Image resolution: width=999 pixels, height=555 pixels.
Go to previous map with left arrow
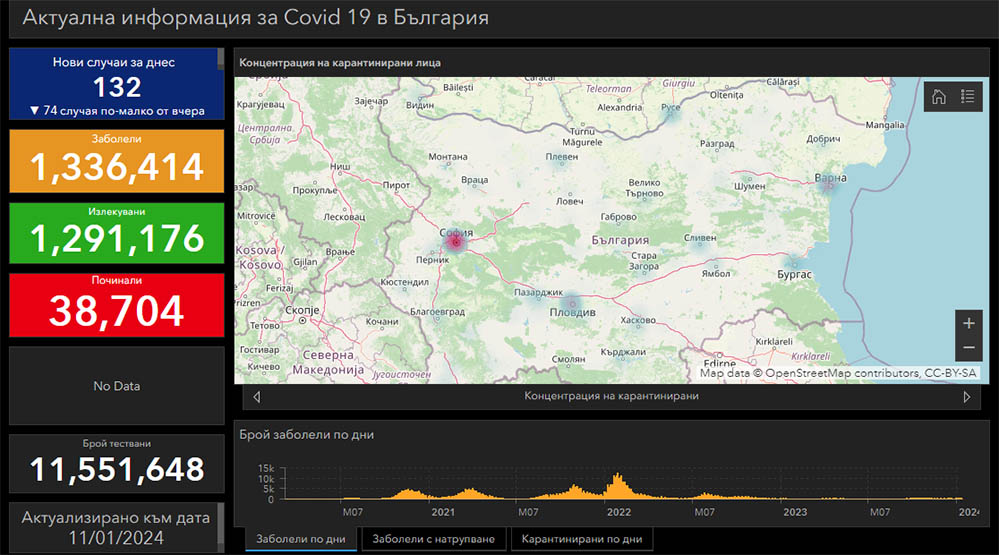pyautogui.click(x=256, y=397)
